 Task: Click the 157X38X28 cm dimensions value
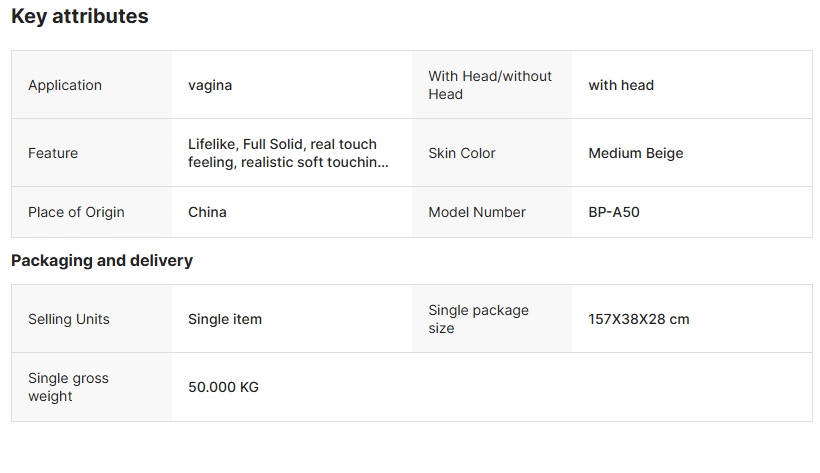click(x=639, y=319)
